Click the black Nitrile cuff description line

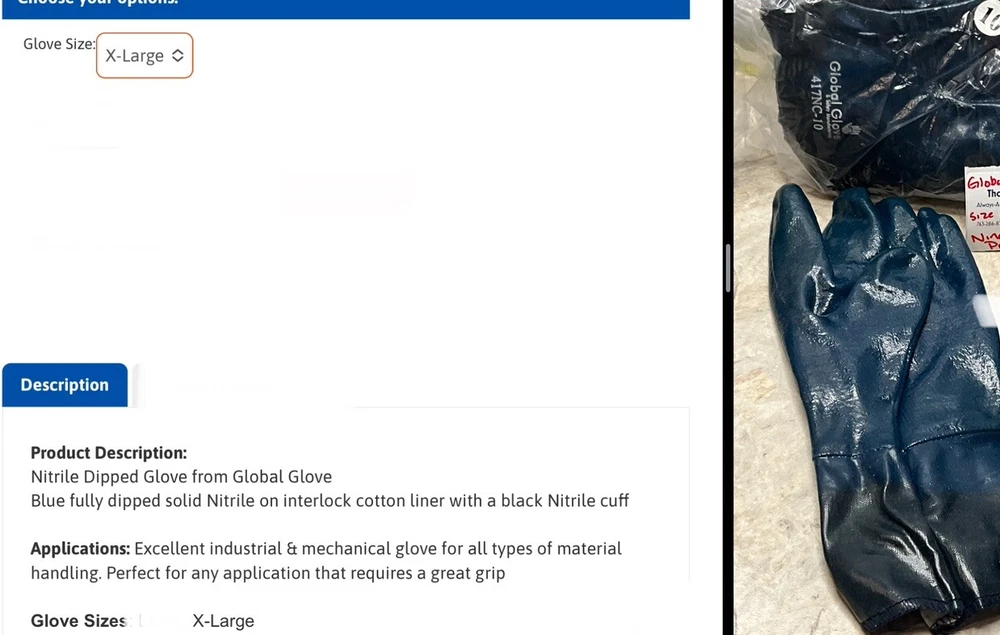click(330, 500)
